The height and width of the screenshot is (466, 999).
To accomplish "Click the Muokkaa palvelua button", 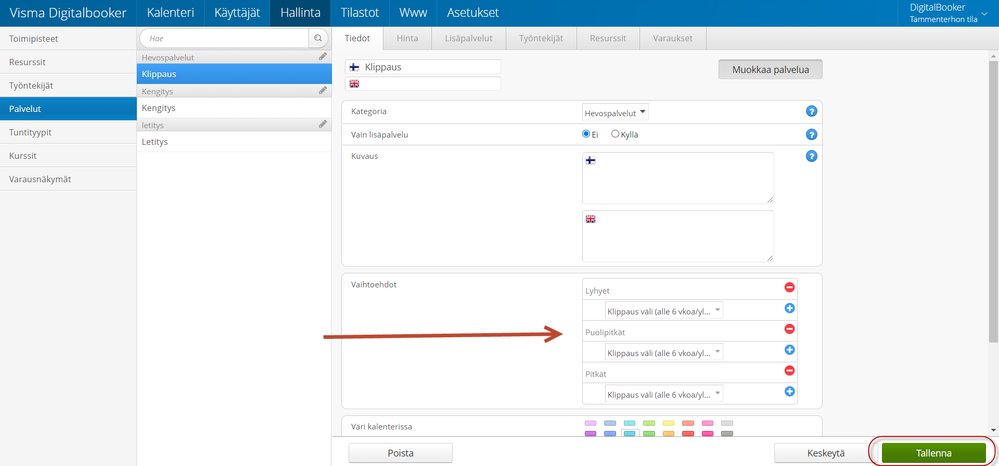I will coord(770,69).
